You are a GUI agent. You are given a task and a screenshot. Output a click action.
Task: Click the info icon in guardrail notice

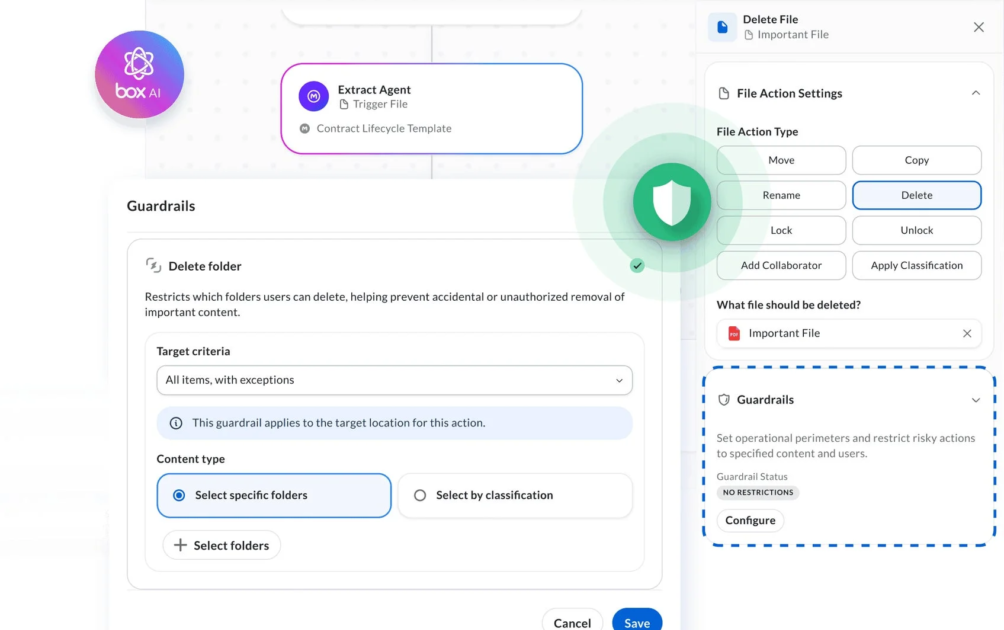[175, 423]
